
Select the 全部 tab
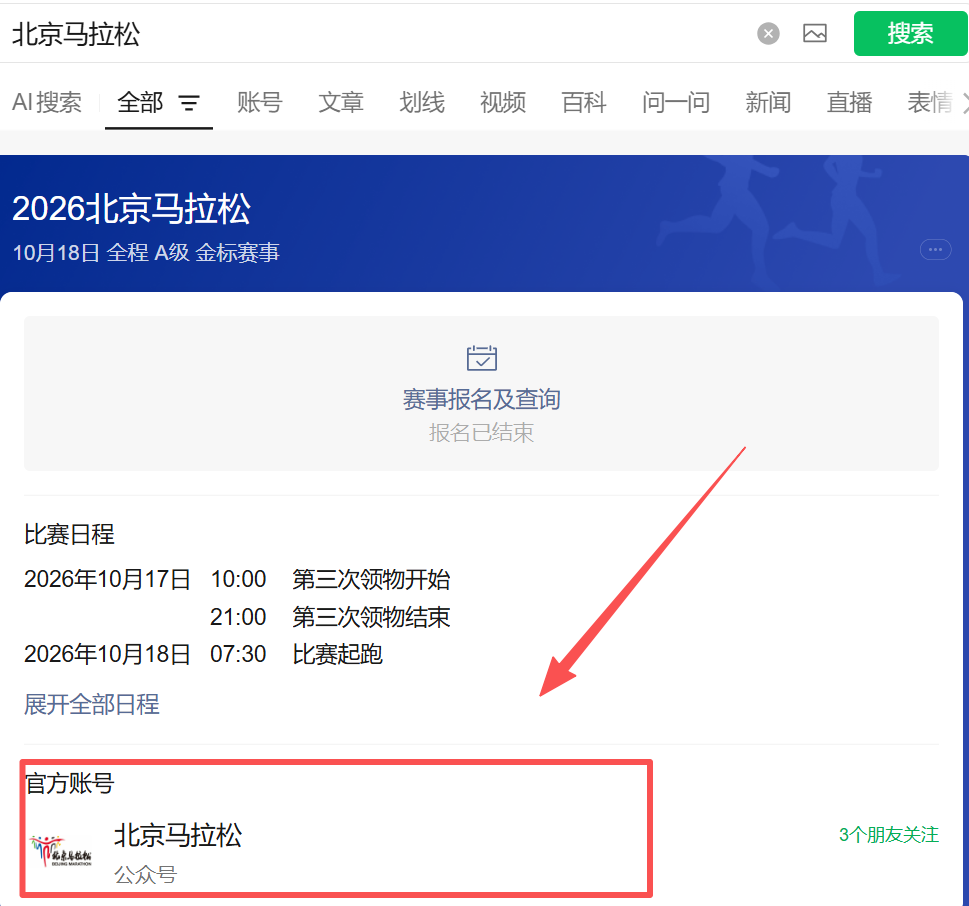(140, 103)
